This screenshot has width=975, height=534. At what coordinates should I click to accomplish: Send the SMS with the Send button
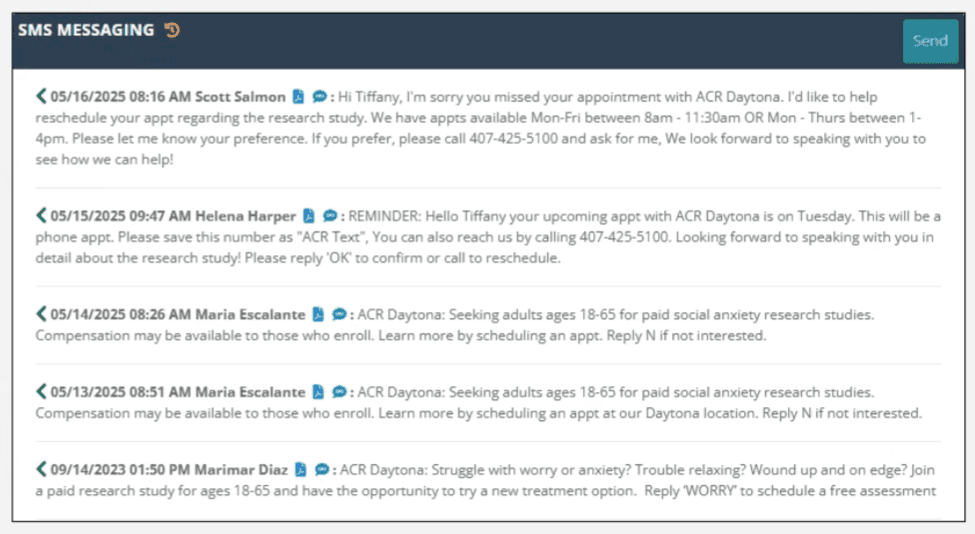(930, 41)
